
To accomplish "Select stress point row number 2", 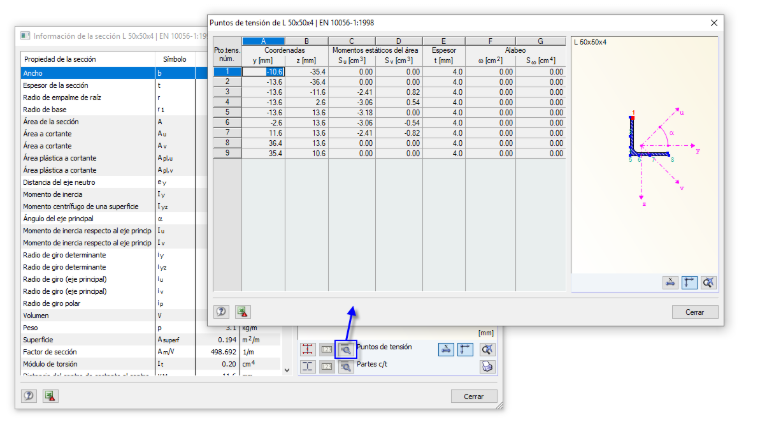I will click(x=227, y=81).
